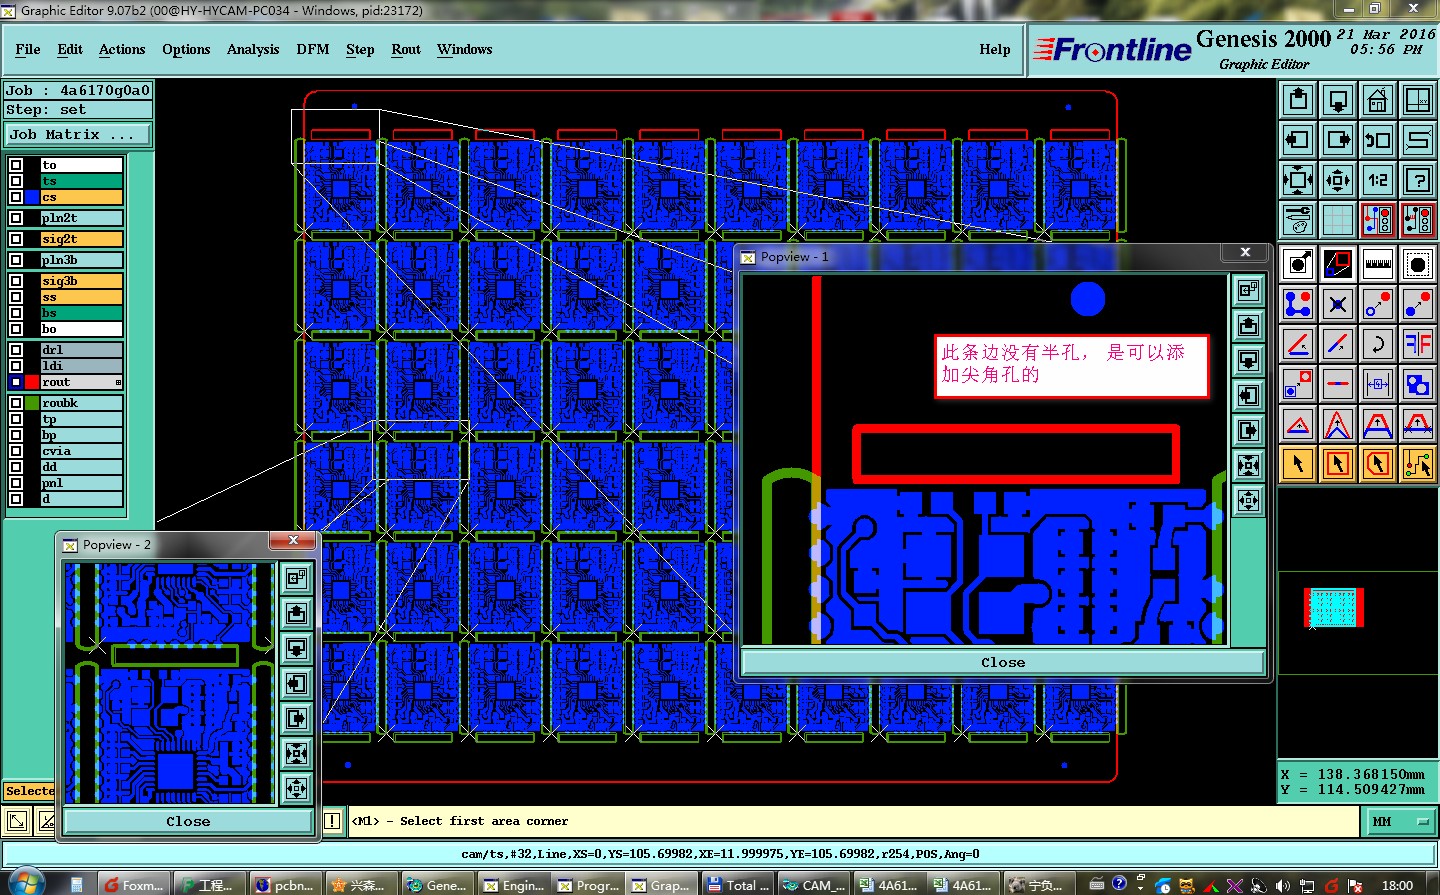The image size is (1440, 895).
Task: Click the X-cross delete tool icon
Action: click(1338, 304)
